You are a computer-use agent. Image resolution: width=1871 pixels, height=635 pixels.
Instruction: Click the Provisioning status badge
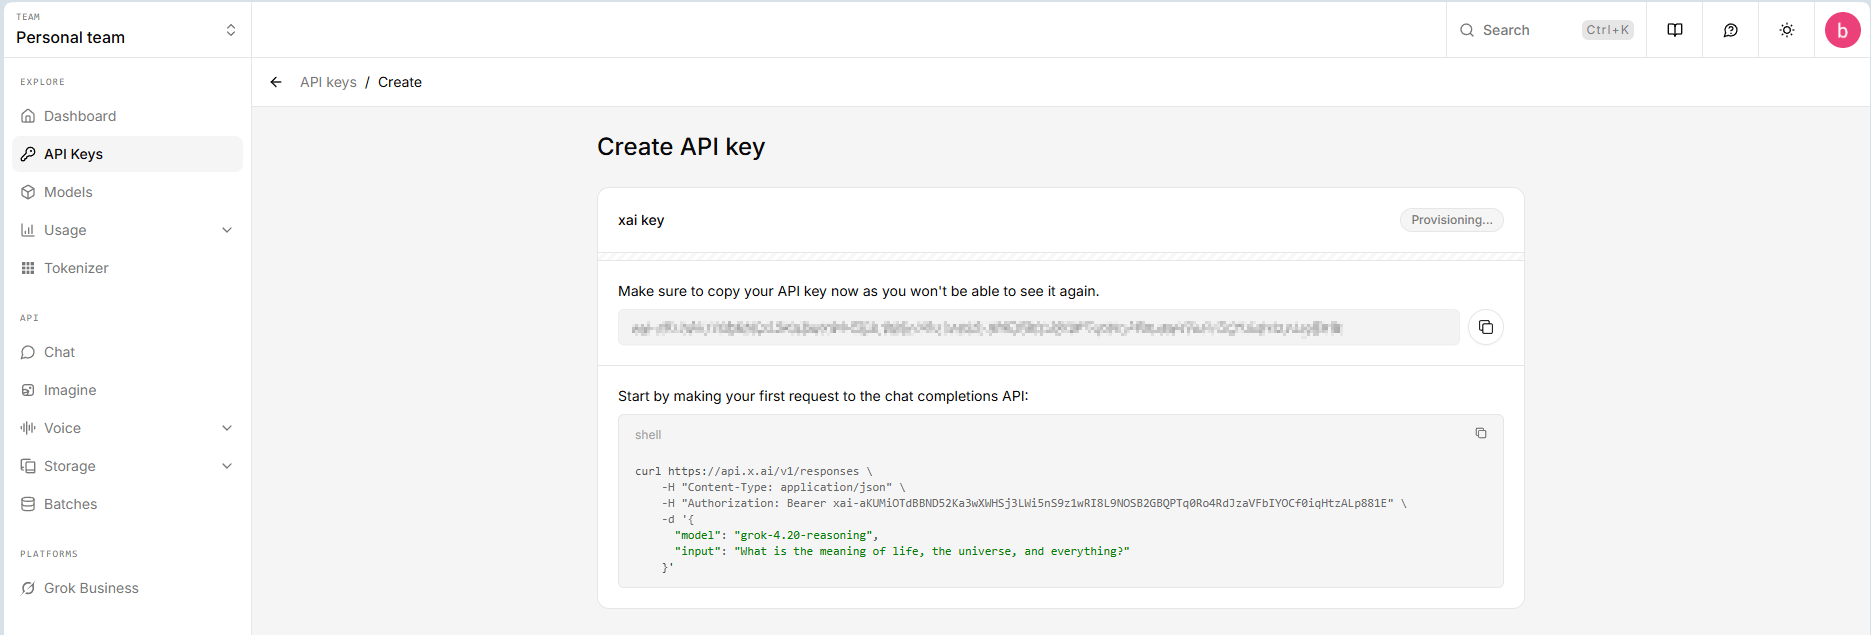1451,220
